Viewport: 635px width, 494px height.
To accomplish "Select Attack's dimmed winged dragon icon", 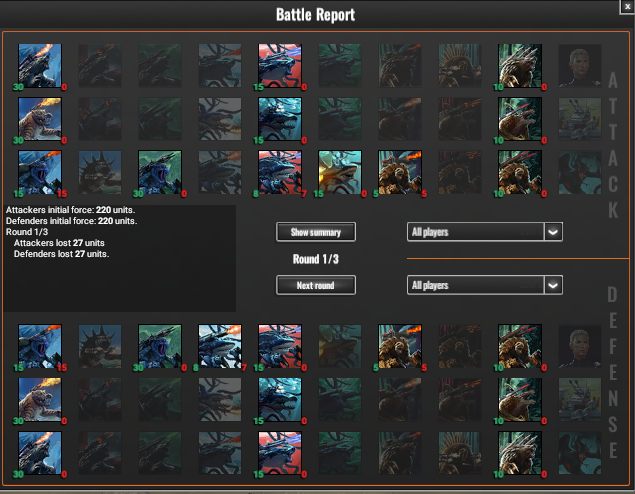I will 580,172.
